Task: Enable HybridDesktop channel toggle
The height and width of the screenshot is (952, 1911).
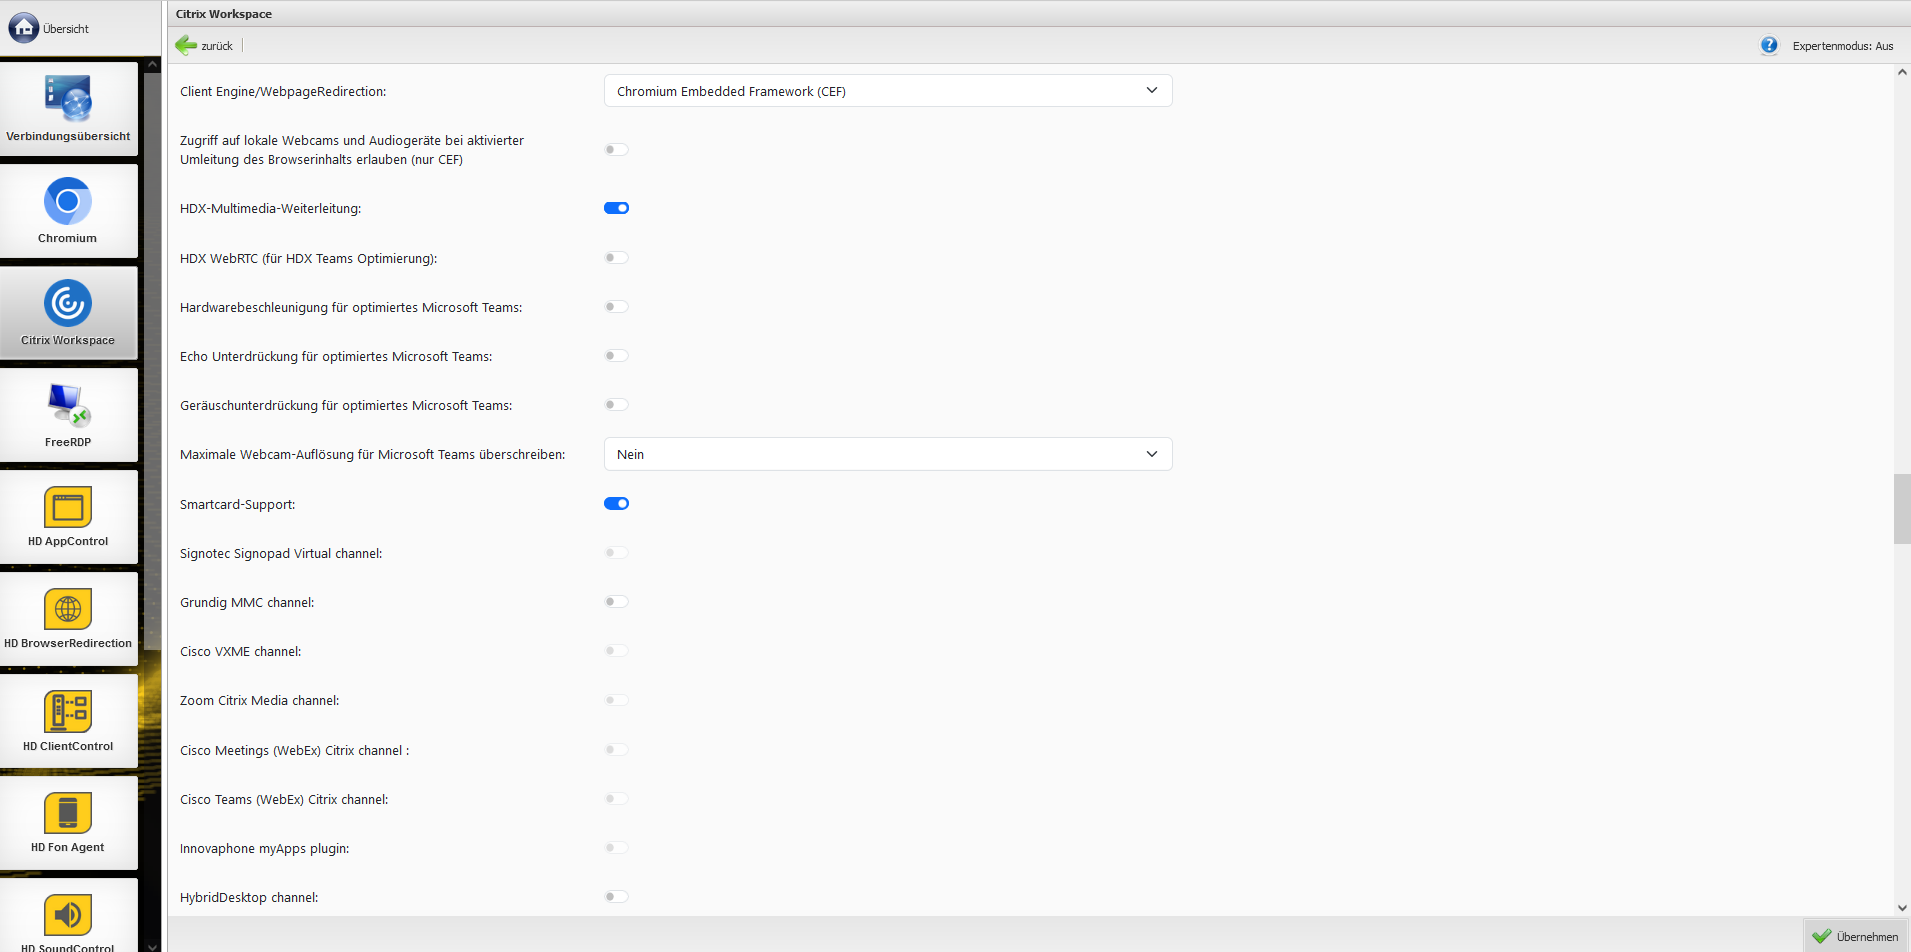Action: point(616,897)
